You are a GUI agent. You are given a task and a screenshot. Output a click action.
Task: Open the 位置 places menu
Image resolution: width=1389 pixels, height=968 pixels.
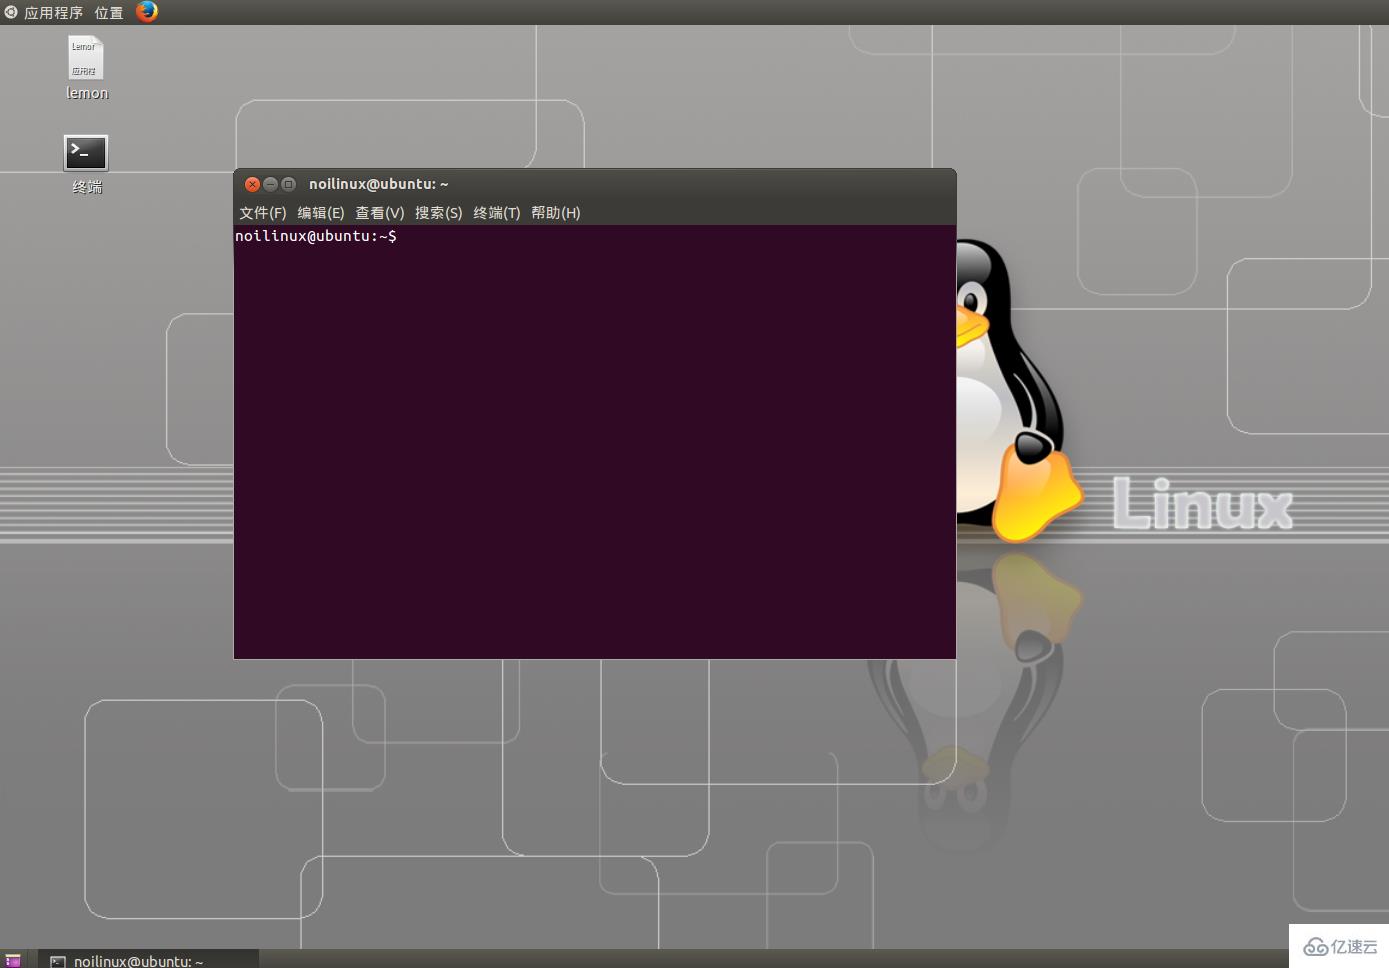pos(109,13)
